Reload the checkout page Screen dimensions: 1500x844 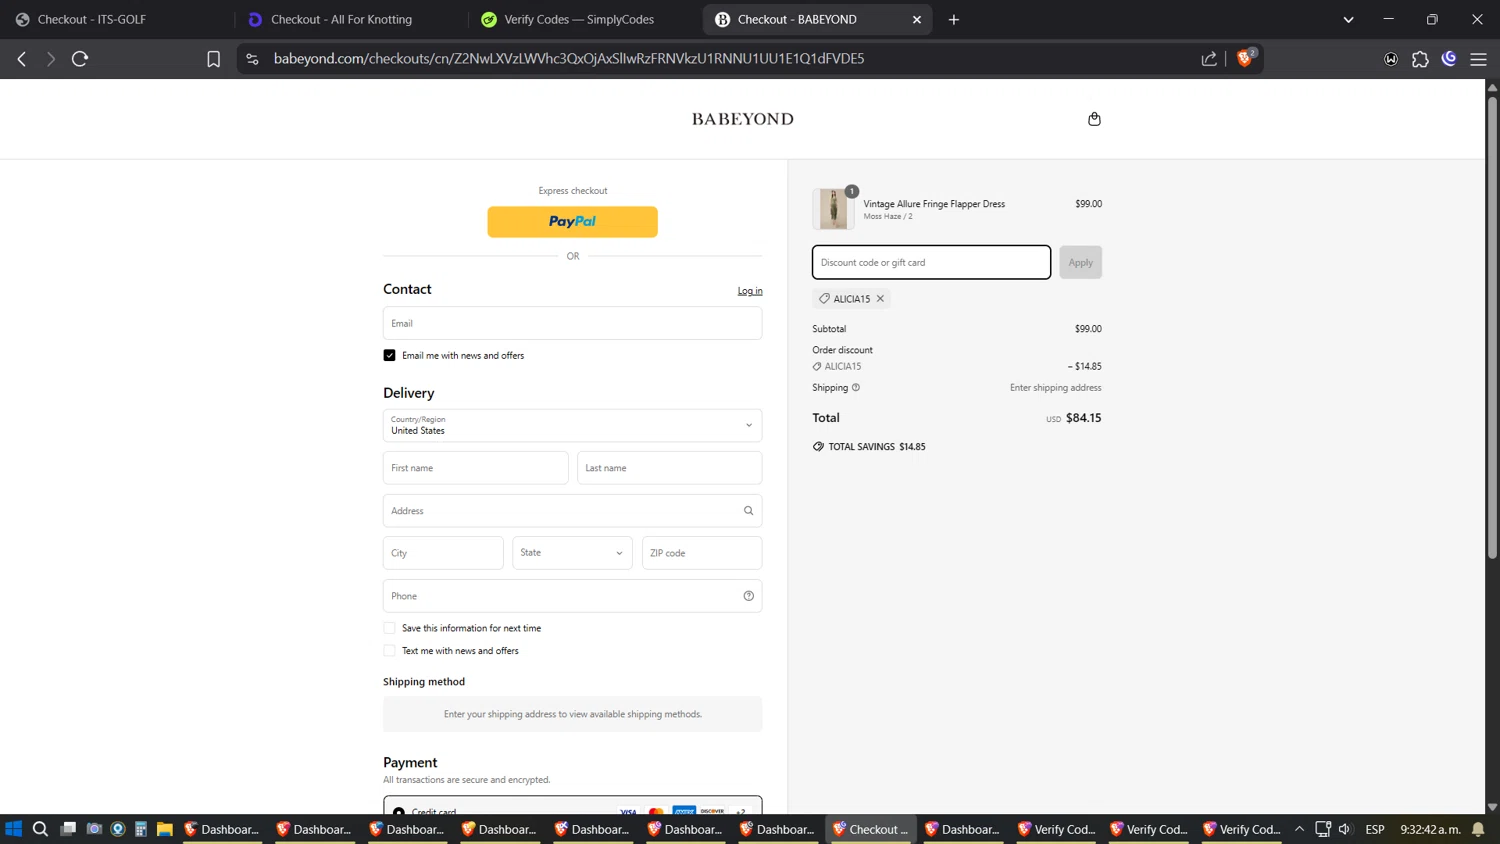point(80,59)
